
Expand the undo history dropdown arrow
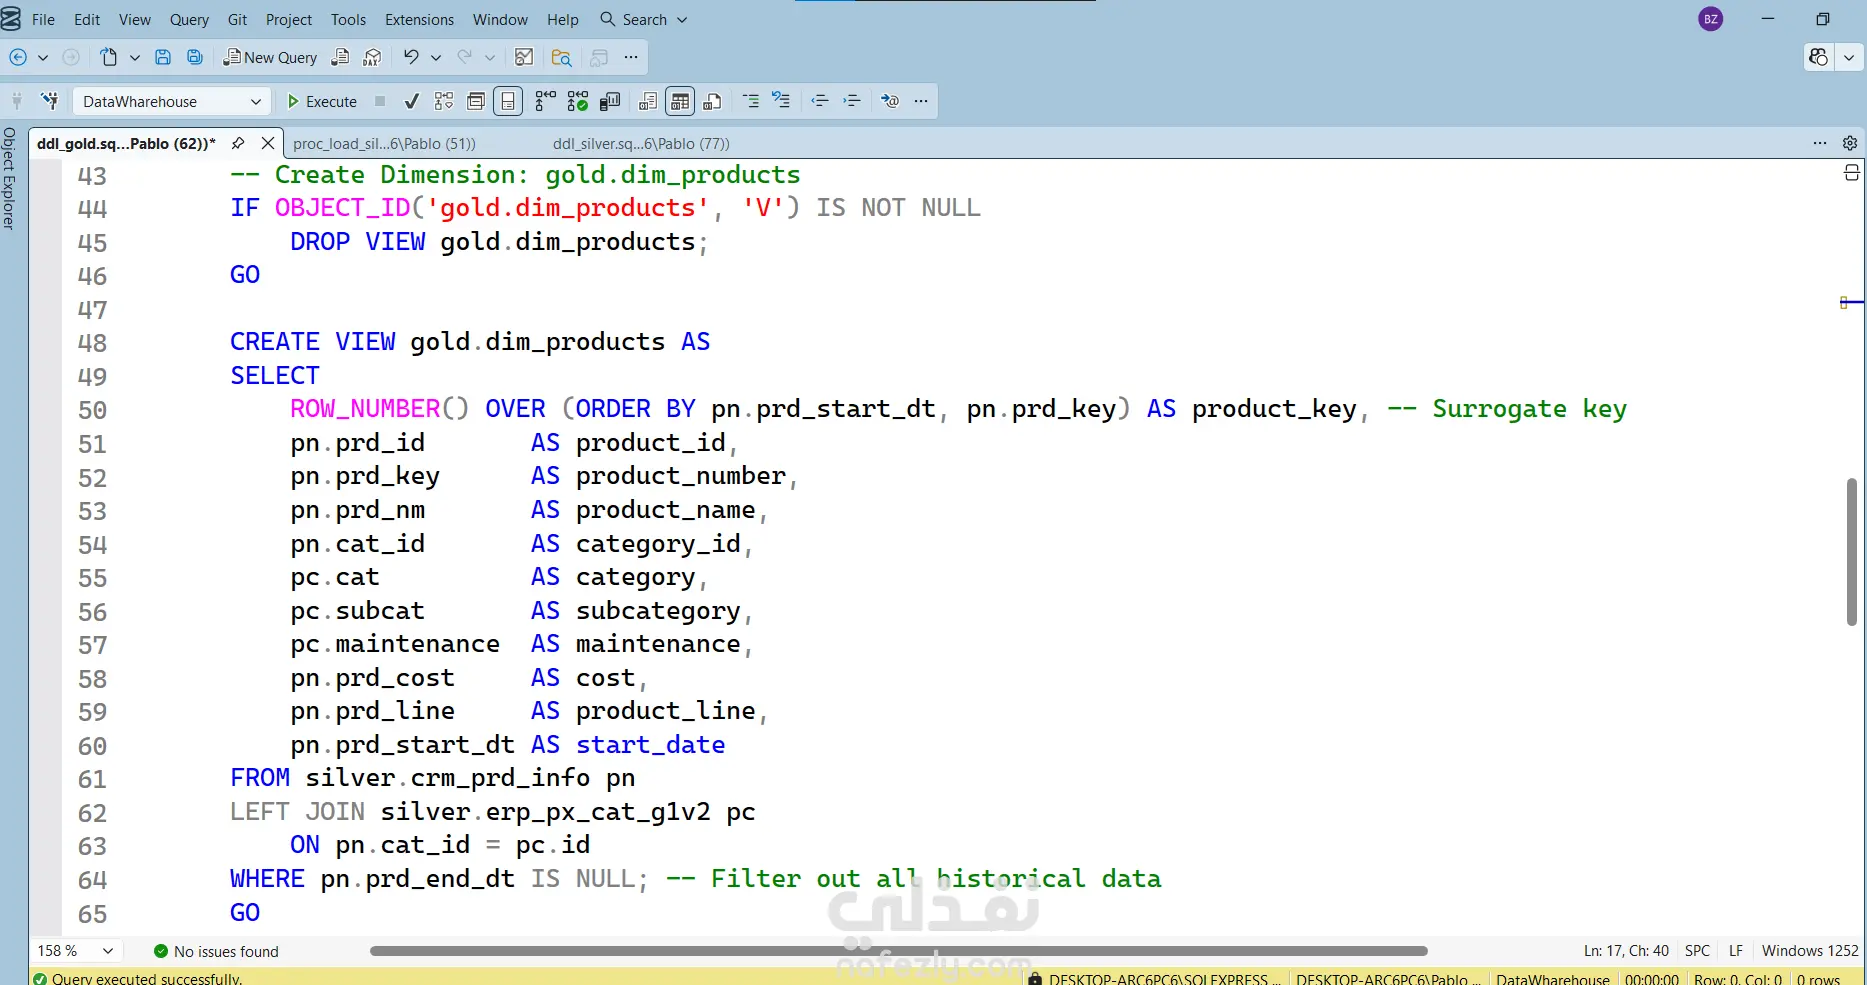[436, 57]
